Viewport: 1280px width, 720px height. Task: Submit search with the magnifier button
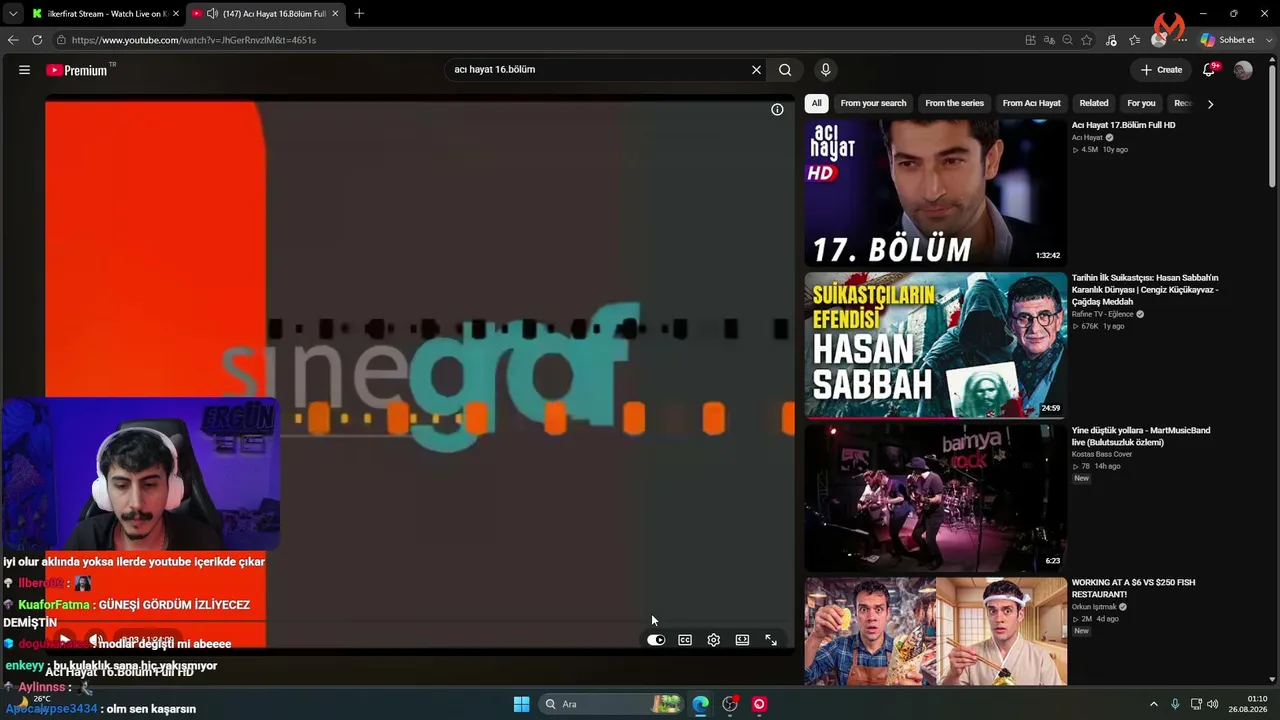(x=785, y=70)
